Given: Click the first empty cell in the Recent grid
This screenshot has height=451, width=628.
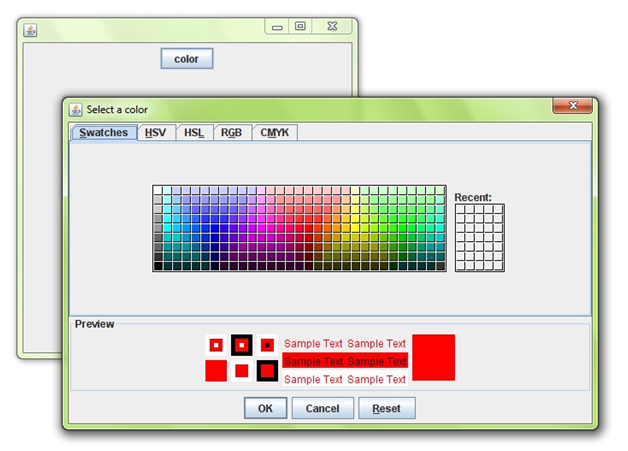Looking at the screenshot, I should [460, 210].
